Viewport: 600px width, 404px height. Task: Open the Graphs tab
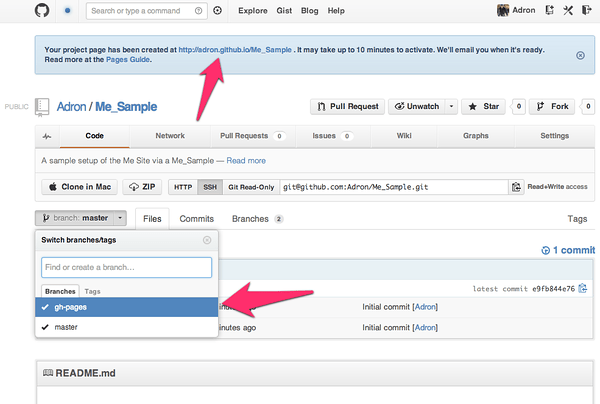(x=476, y=136)
